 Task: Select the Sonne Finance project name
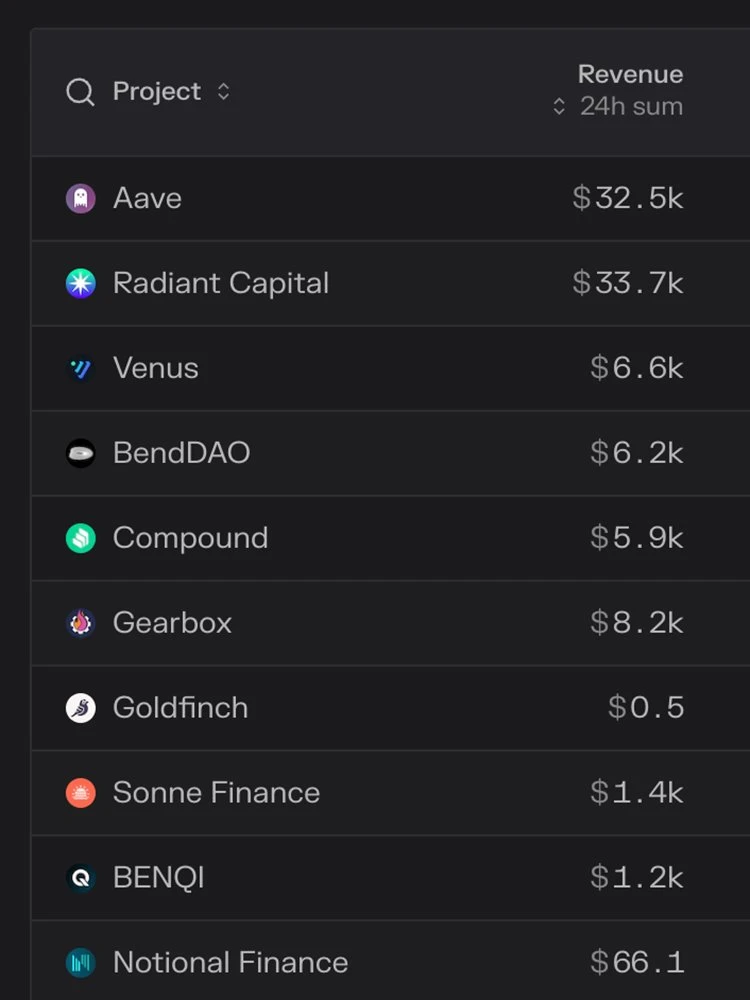point(216,793)
